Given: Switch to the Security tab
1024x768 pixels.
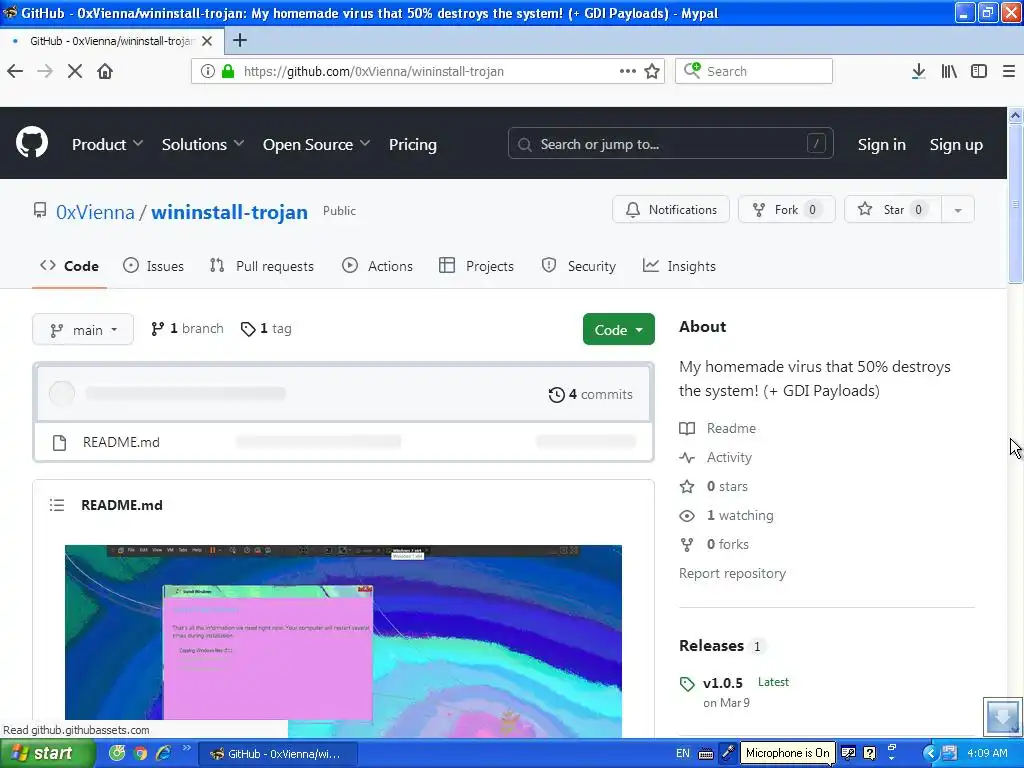Looking at the screenshot, I should coord(579,266).
